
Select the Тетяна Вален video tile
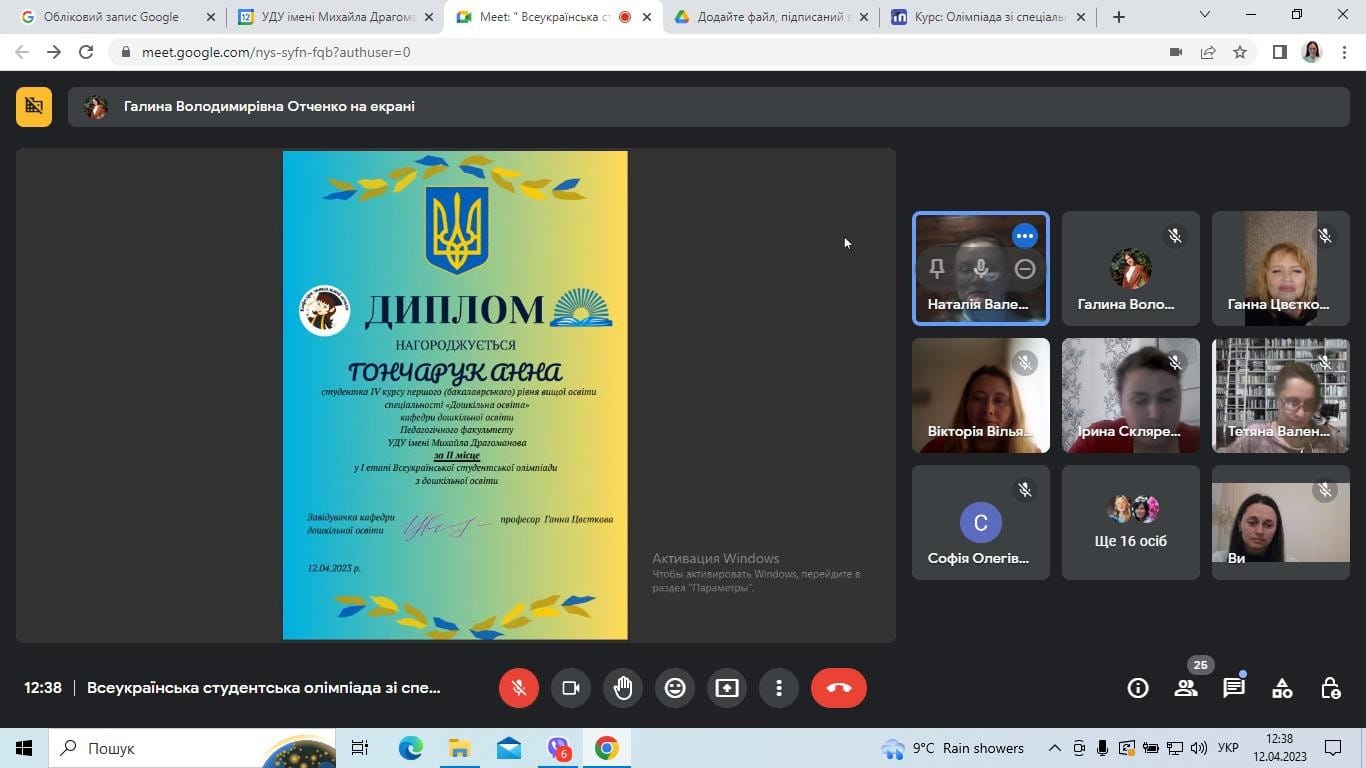(1281, 396)
